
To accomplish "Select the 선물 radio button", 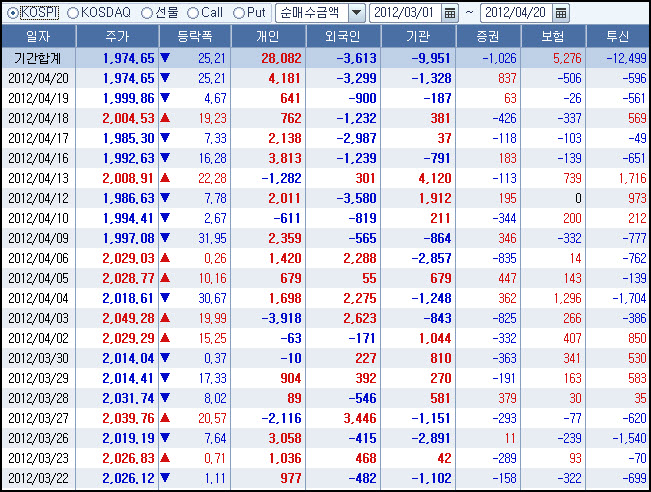I will [x=147, y=13].
